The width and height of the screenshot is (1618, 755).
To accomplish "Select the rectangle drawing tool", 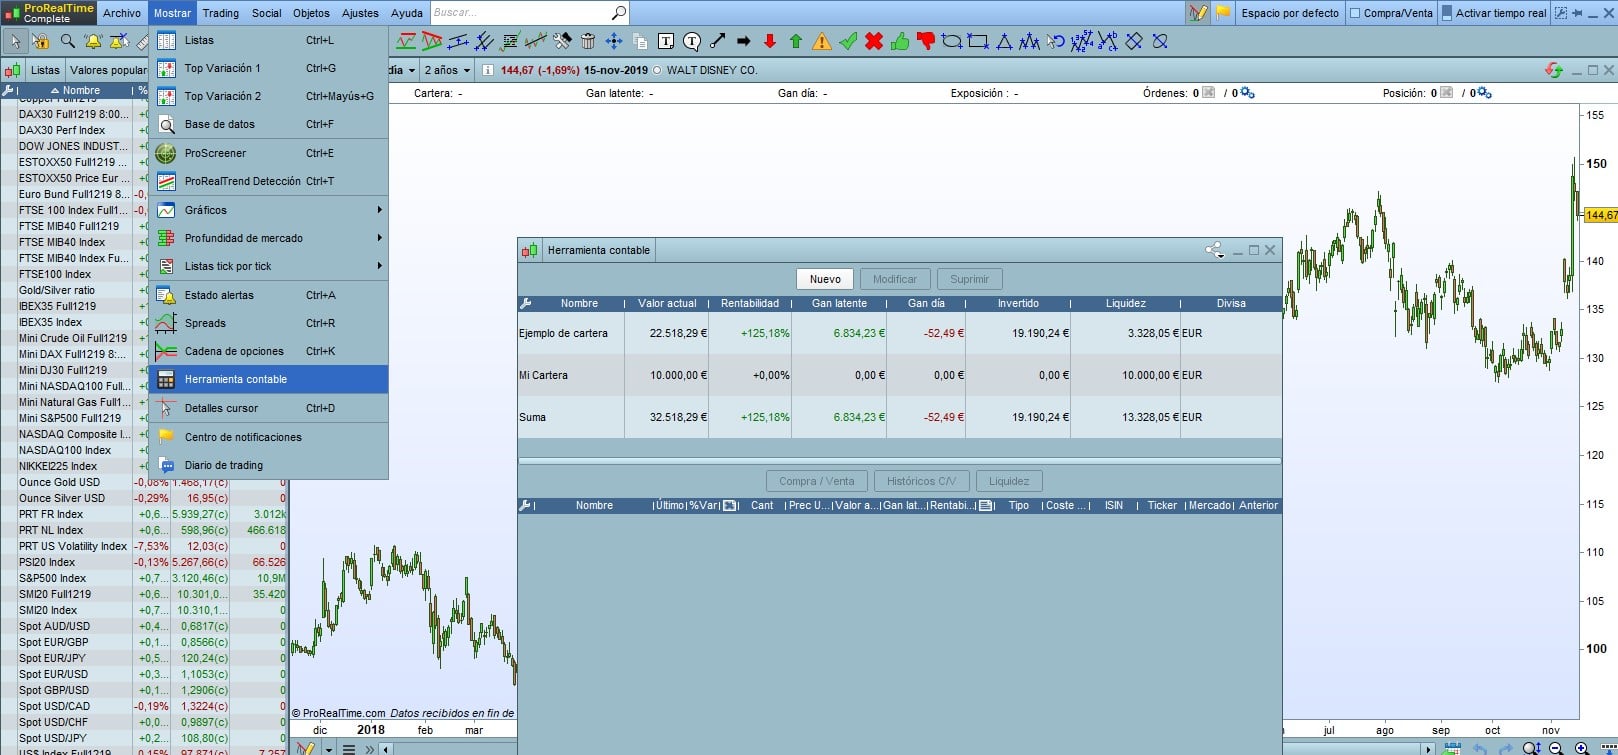I will tap(978, 41).
